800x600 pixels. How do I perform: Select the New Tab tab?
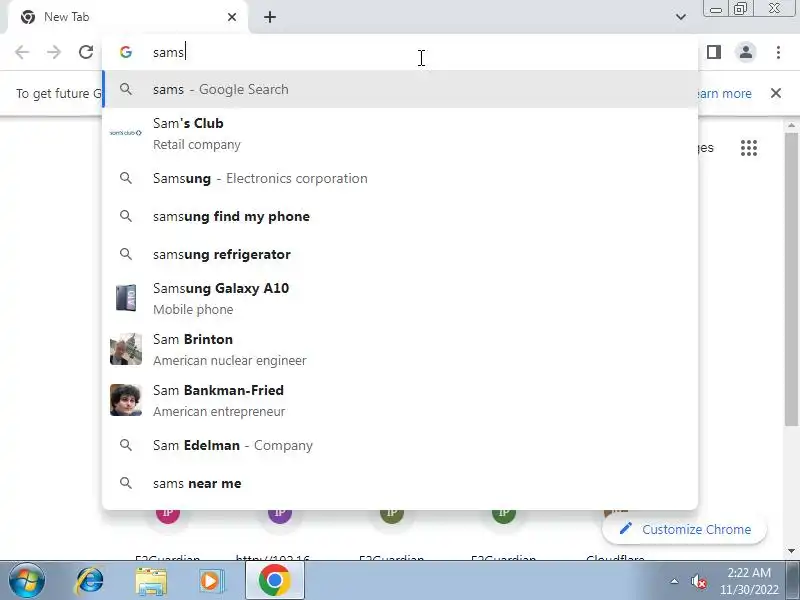[x=128, y=17]
